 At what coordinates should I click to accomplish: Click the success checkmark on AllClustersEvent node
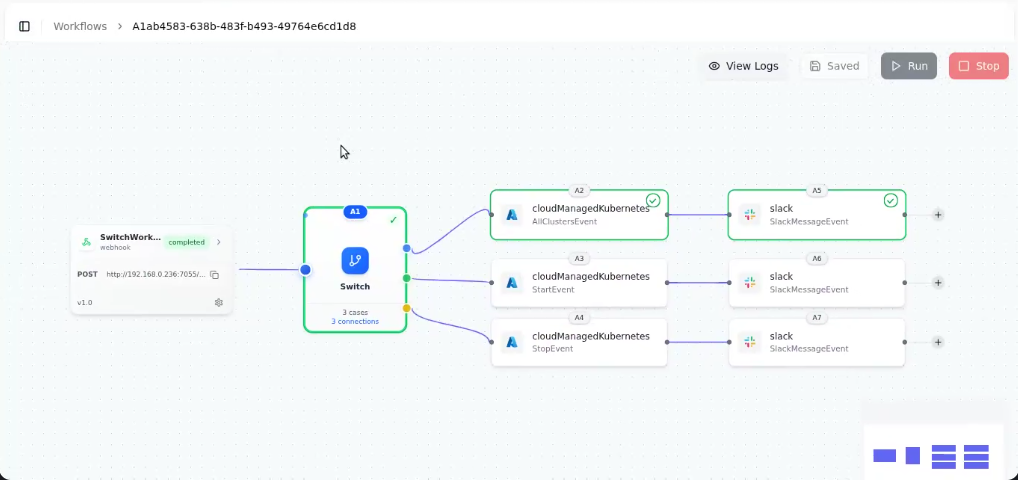(653, 200)
